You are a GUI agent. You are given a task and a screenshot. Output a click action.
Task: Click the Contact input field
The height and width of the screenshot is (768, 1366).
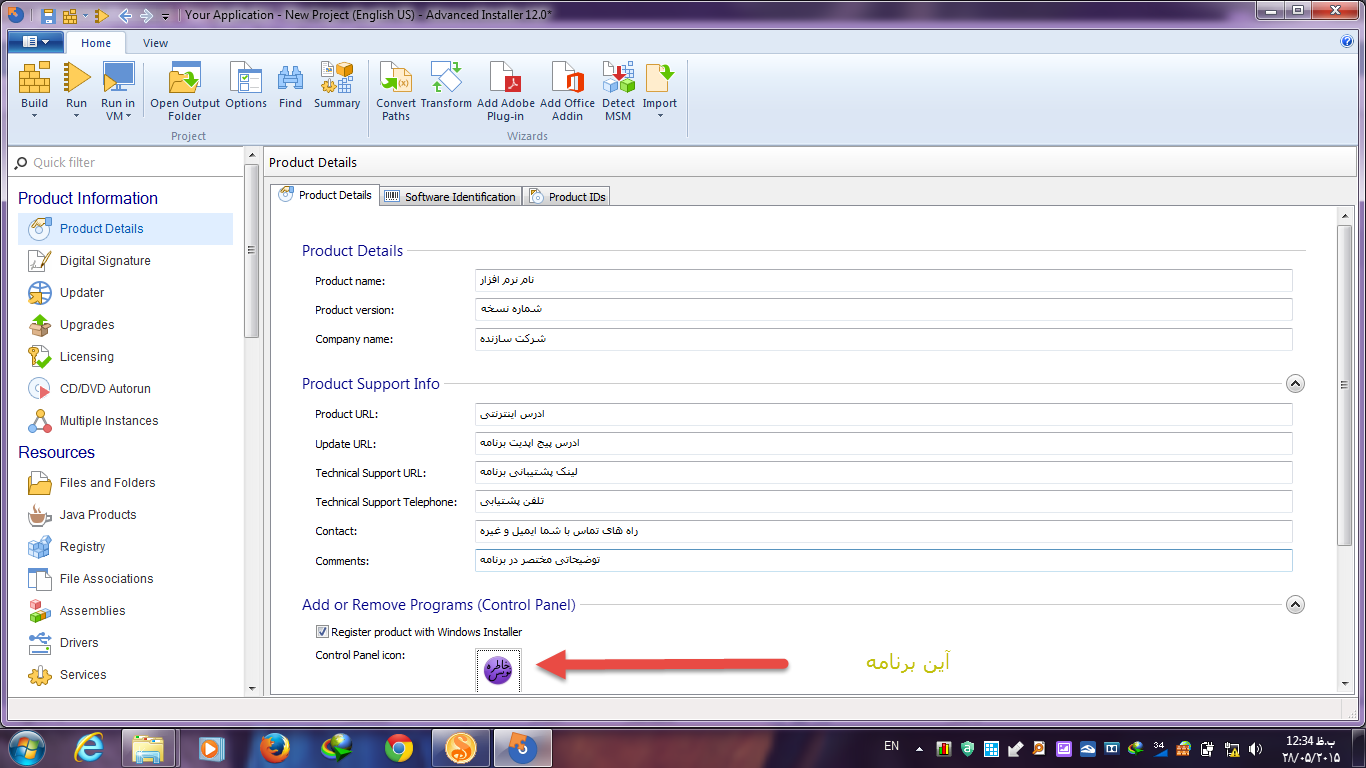pyautogui.click(x=884, y=531)
